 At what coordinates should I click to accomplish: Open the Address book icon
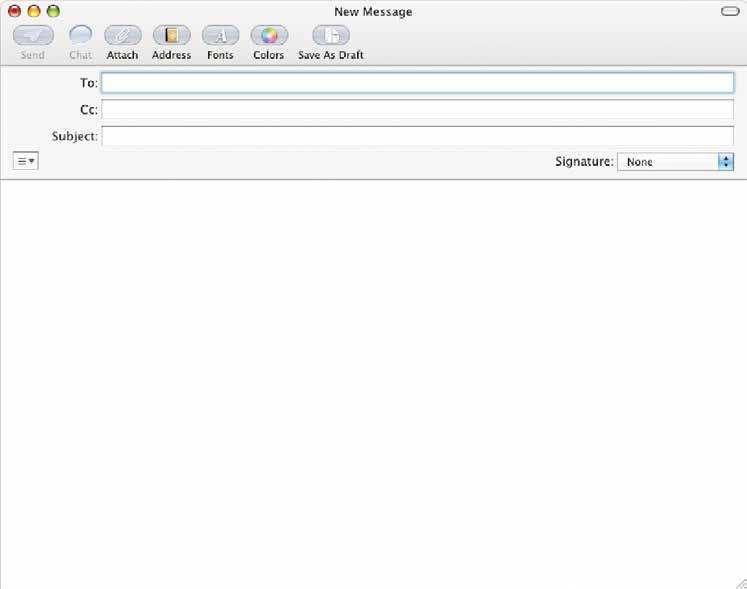click(x=172, y=35)
